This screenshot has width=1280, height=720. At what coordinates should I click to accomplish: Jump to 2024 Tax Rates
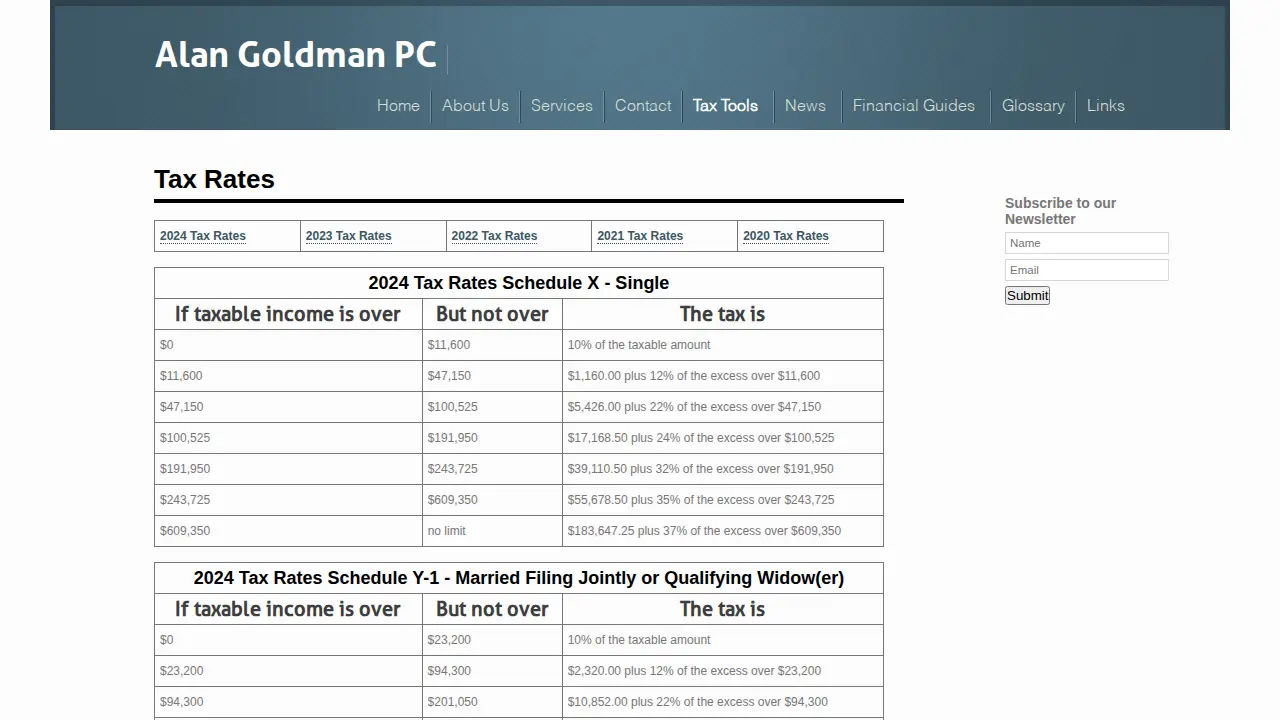(202, 236)
